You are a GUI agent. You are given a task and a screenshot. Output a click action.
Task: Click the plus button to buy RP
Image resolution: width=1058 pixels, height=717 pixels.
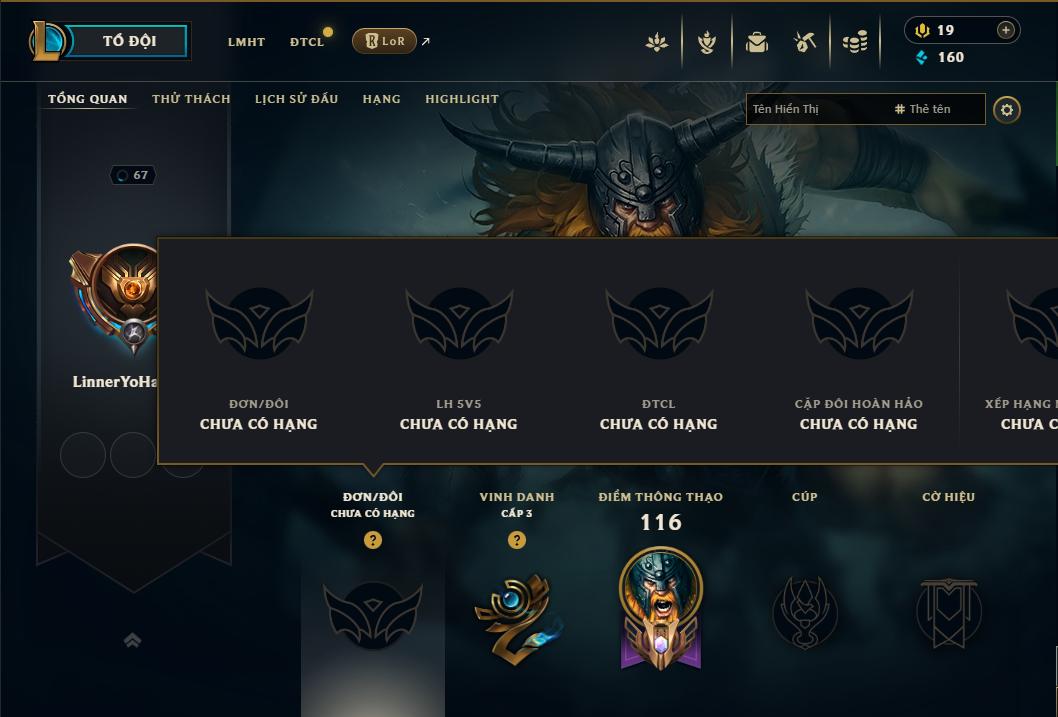(1005, 30)
